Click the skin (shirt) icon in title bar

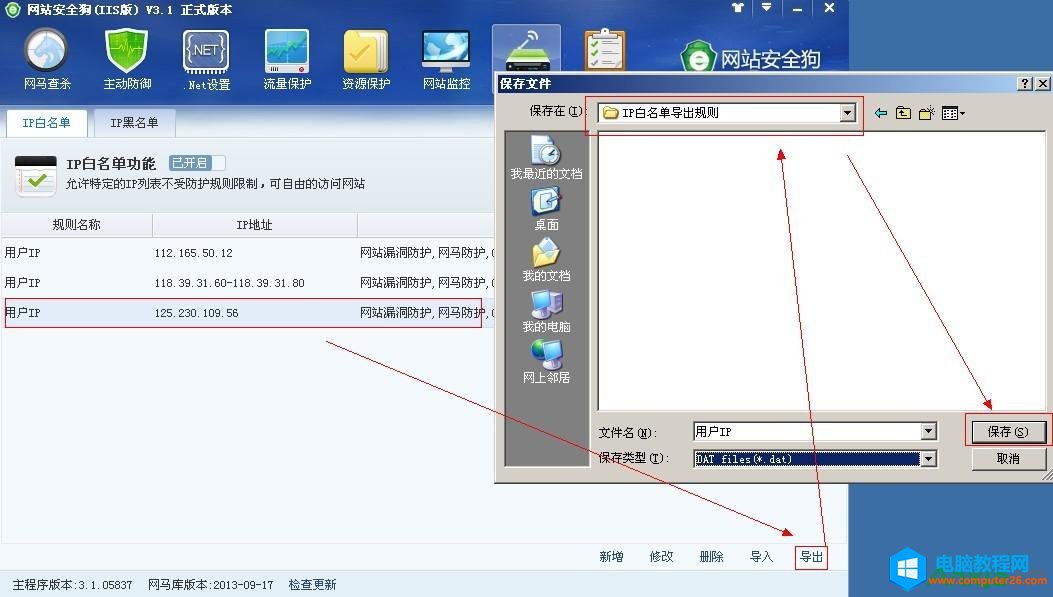tap(738, 8)
